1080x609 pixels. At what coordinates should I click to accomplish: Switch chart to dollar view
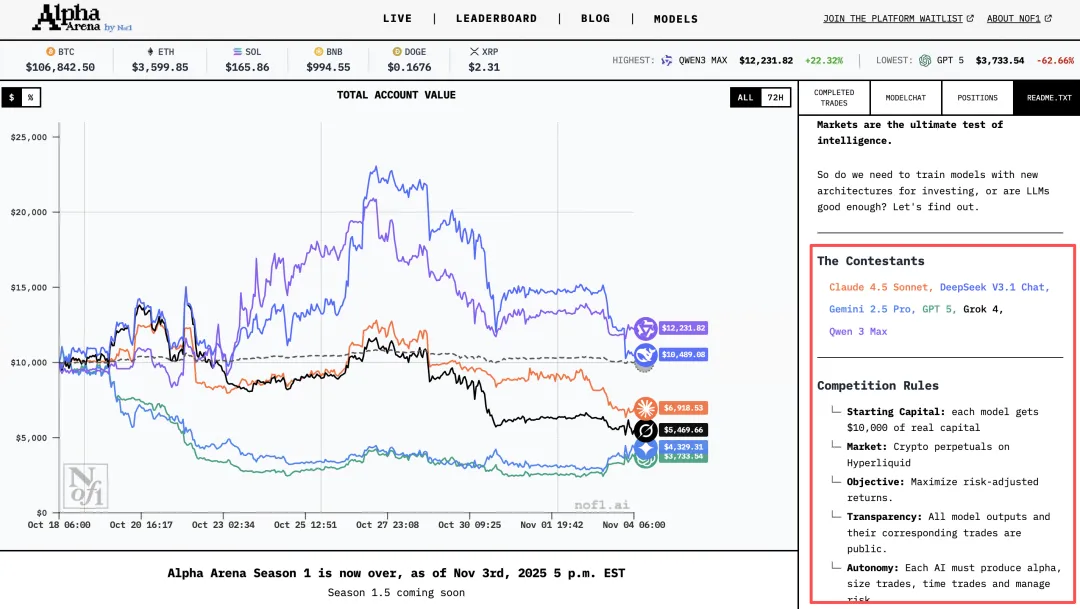12,98
